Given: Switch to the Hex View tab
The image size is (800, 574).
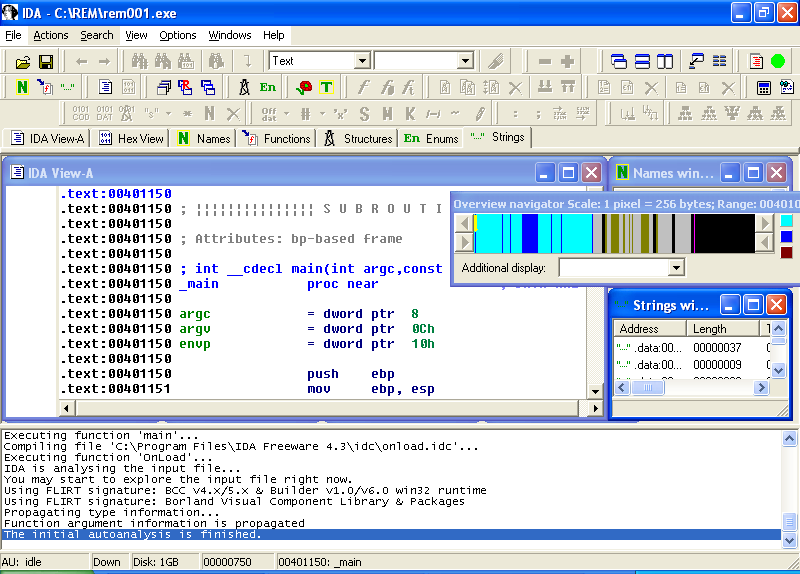Looking at the screenshot, I should [132, 138].
